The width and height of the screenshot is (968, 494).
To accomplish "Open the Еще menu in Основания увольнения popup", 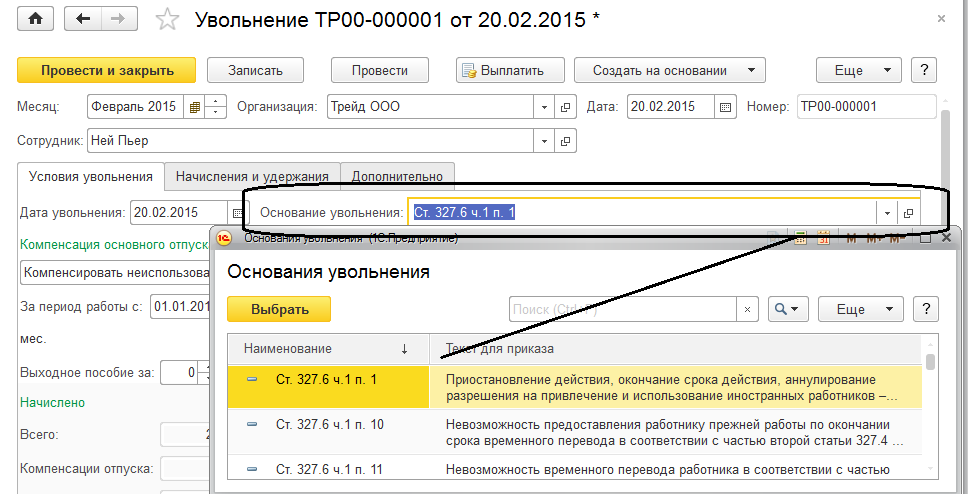I will coord(861,309).
